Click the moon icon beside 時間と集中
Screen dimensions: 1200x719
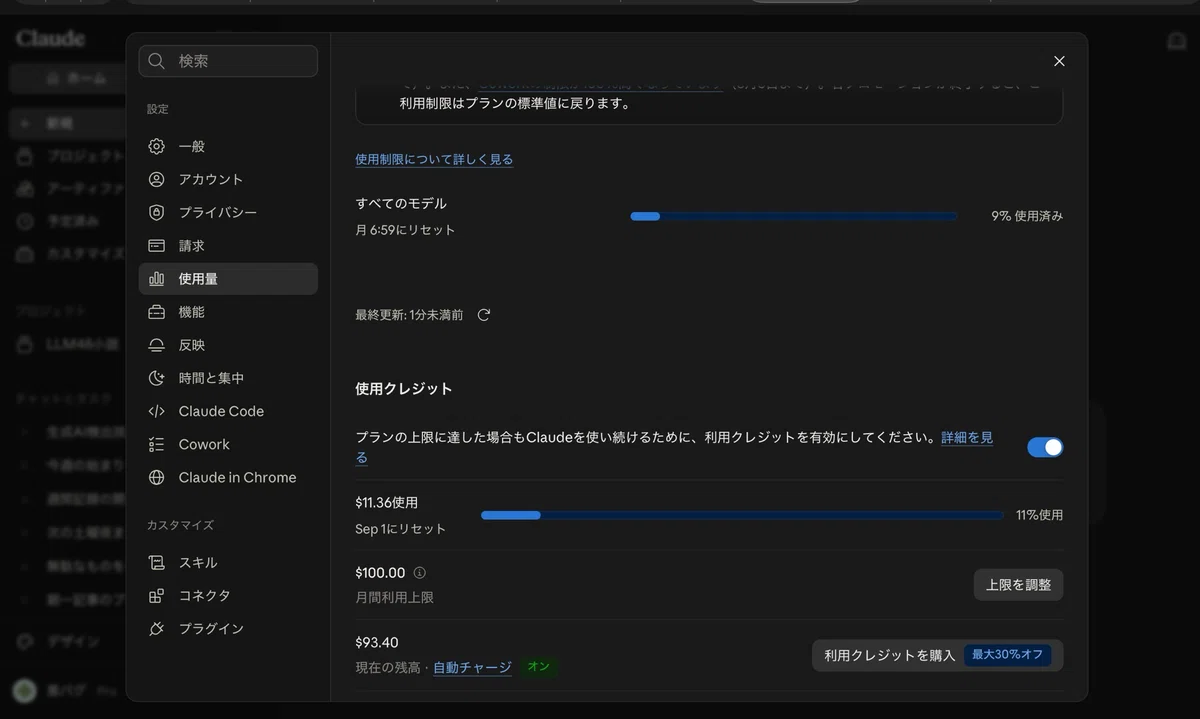[x=156, y=378]
